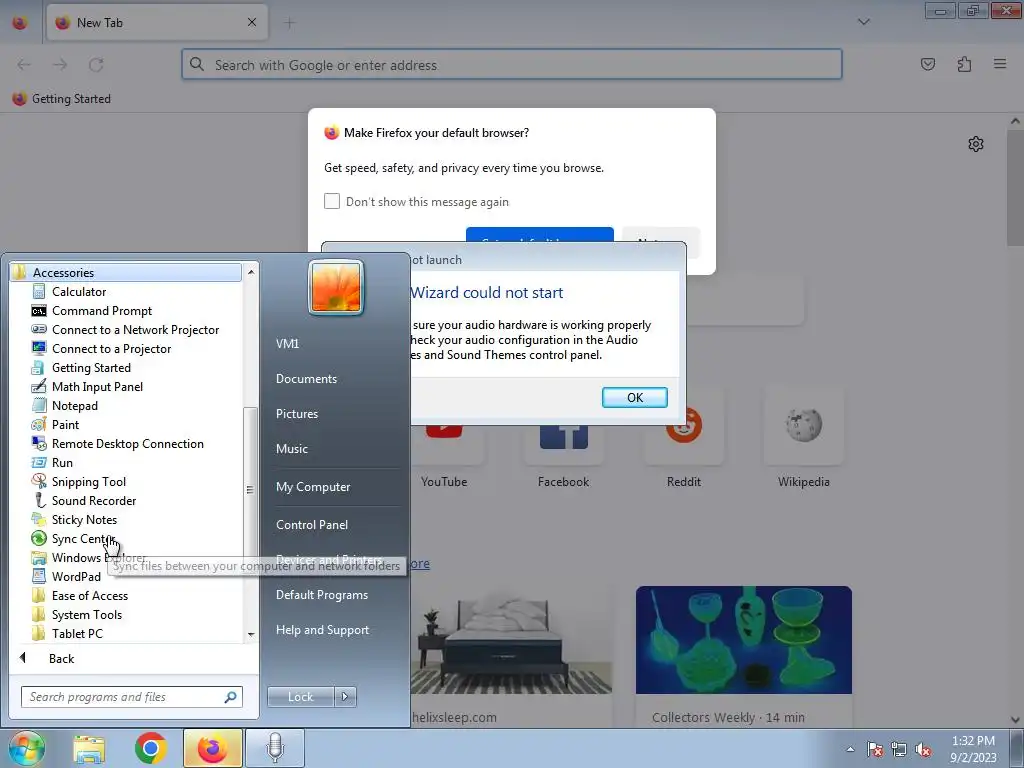The height and width of the screenshot is (768, 1024).
Task: Launch Sticky Notes
Action: 84,519
